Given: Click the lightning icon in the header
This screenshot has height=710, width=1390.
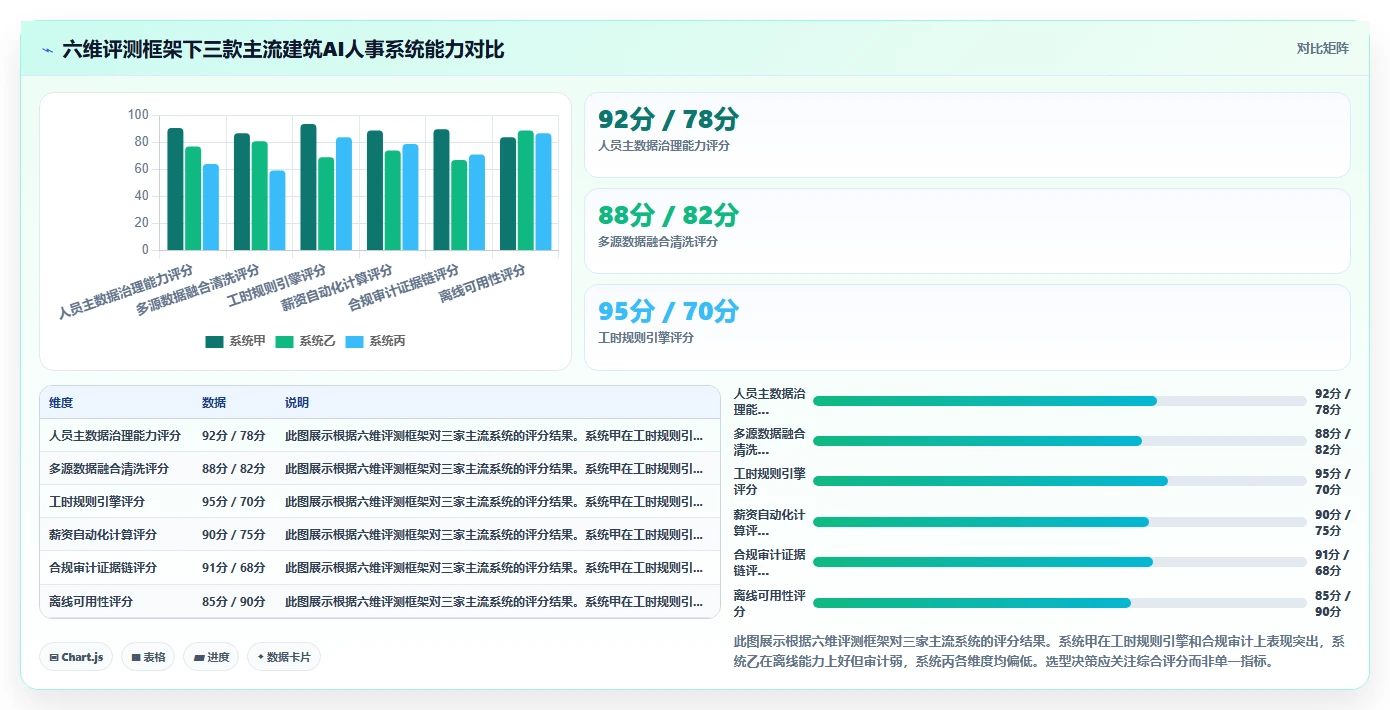Looking at the screenshot, I should click(x=48, y=49).
